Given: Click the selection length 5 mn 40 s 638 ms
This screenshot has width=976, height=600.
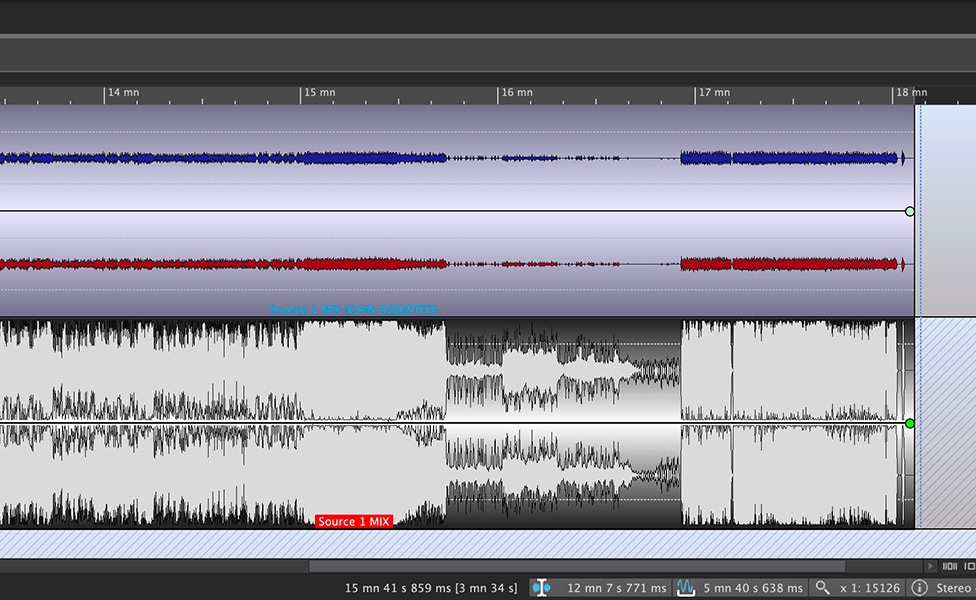Looking at the screenshot, I should tap(753, 588).
